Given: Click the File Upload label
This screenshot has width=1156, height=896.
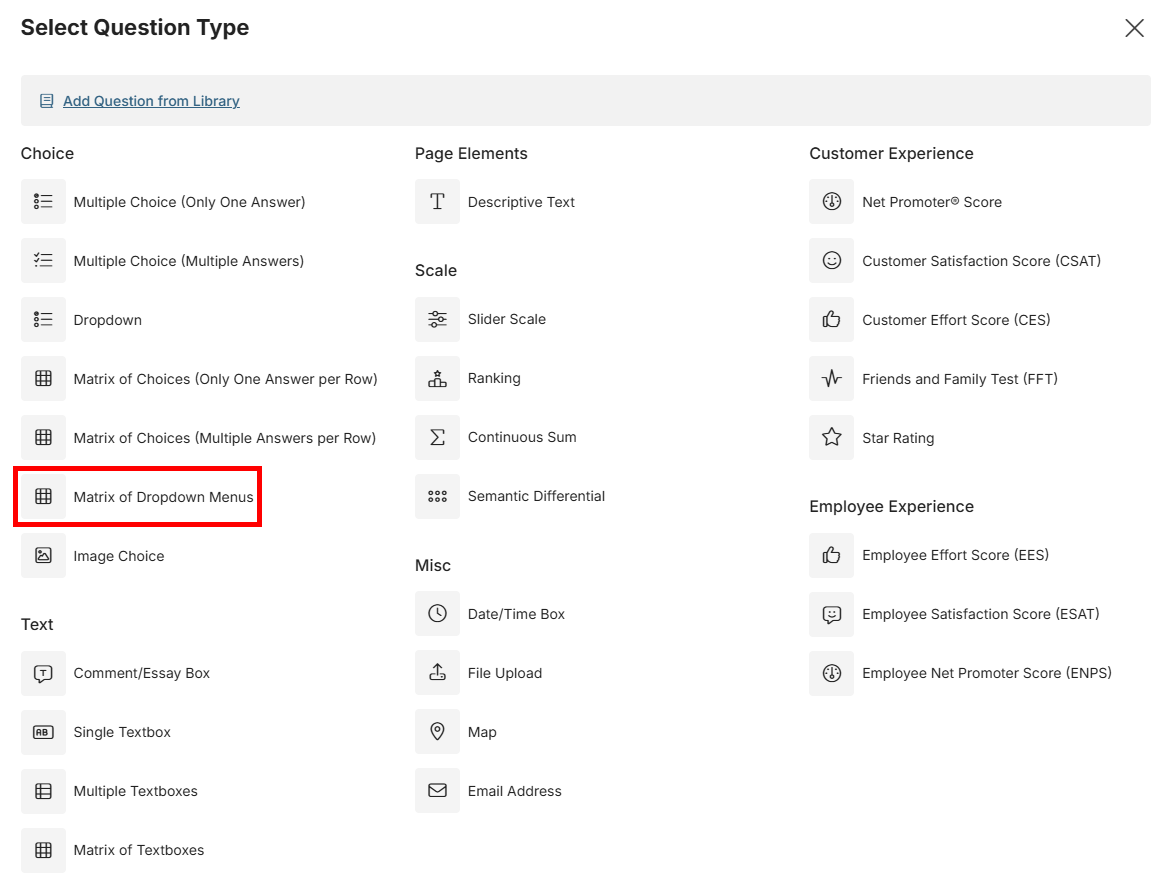Looking at the screenshot, I should 505,673.
